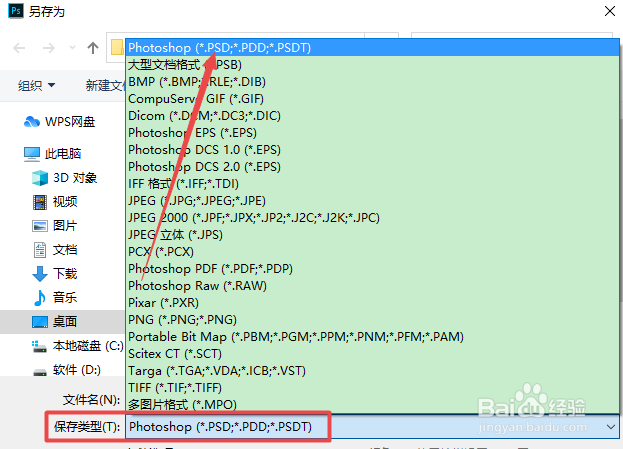Click the Back navigation arrow
The height and width of the screenshot is (449, 623).
pyautogui.click(x=19, y=48)
